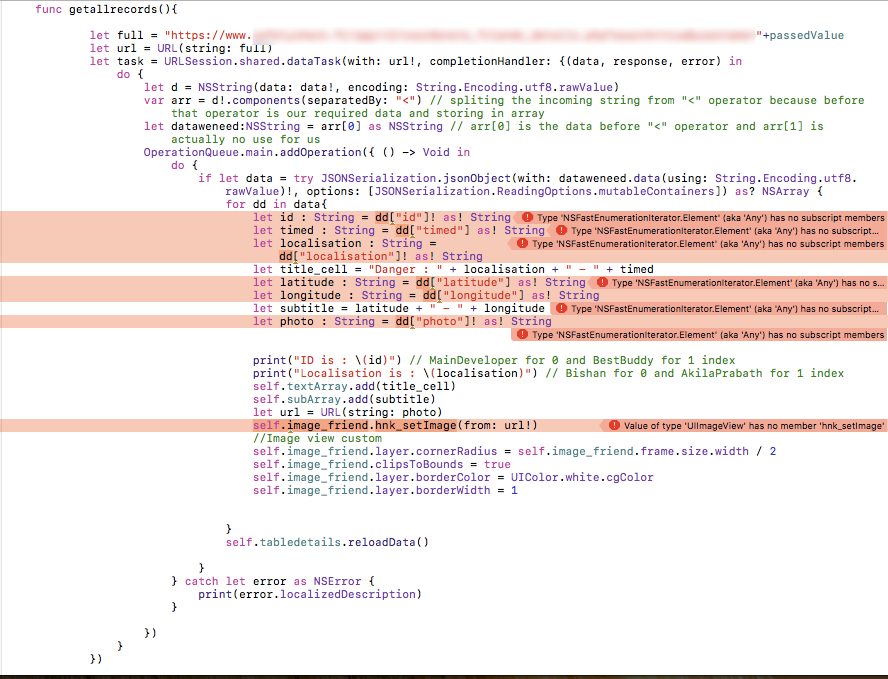Click the comment 'actually no use for us'
888x679 pixels.
(246, 139)
